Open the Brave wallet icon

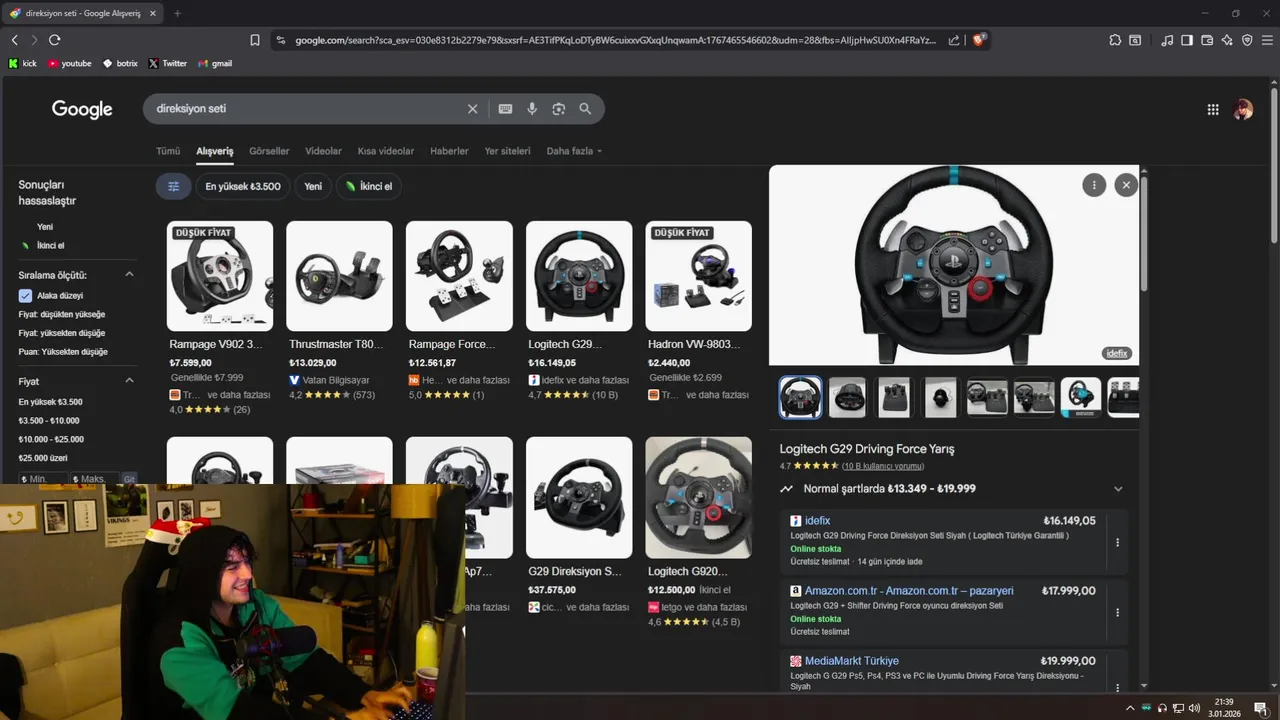(1207, 40)
